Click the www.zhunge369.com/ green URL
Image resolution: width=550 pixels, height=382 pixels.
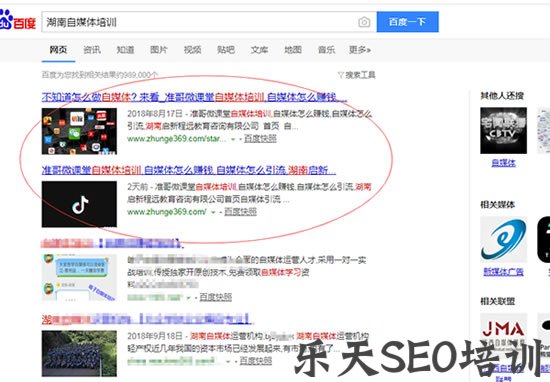(x=167, y=212)
